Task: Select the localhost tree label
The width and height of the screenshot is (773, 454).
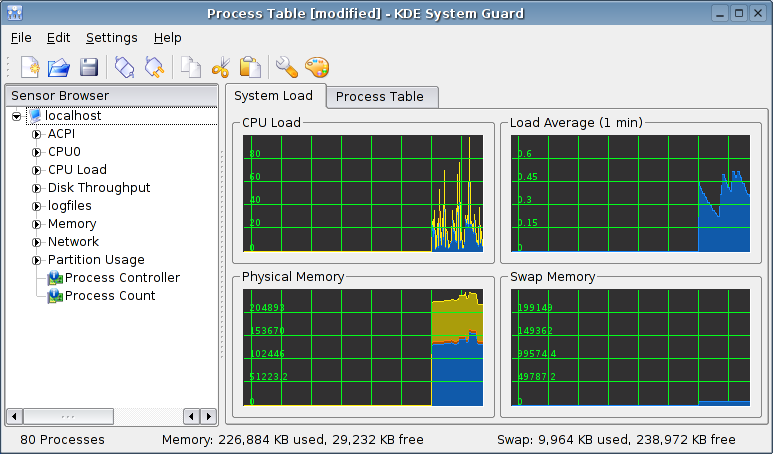Action: point(73,116)
